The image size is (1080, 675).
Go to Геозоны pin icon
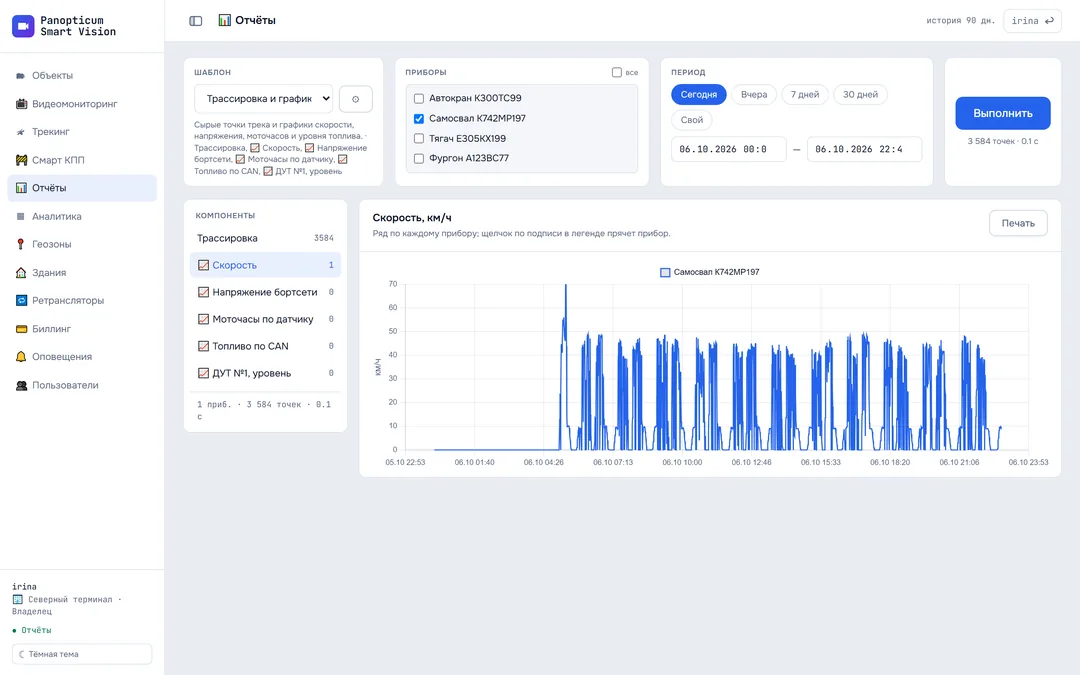click(21, 244)
